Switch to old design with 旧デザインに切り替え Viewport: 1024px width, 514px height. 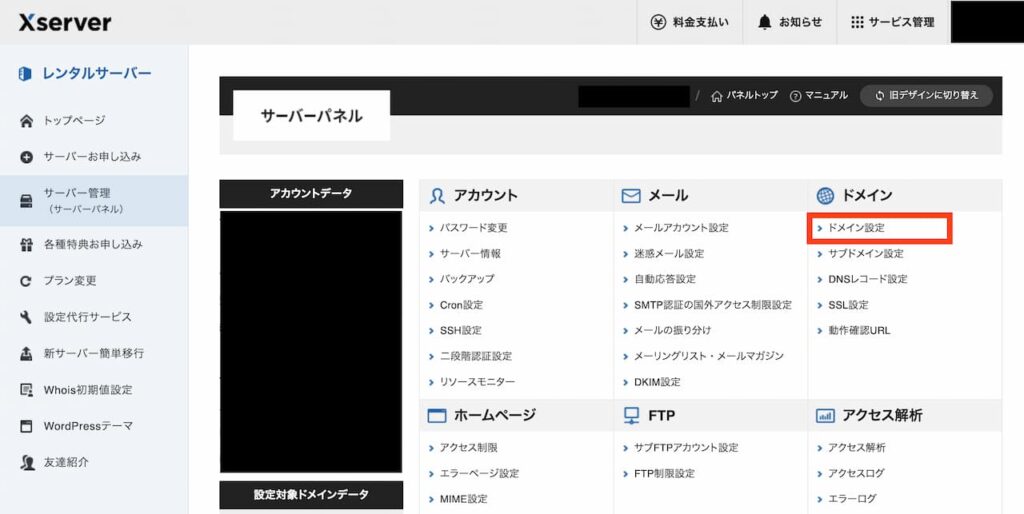click(x=926, y=96)
